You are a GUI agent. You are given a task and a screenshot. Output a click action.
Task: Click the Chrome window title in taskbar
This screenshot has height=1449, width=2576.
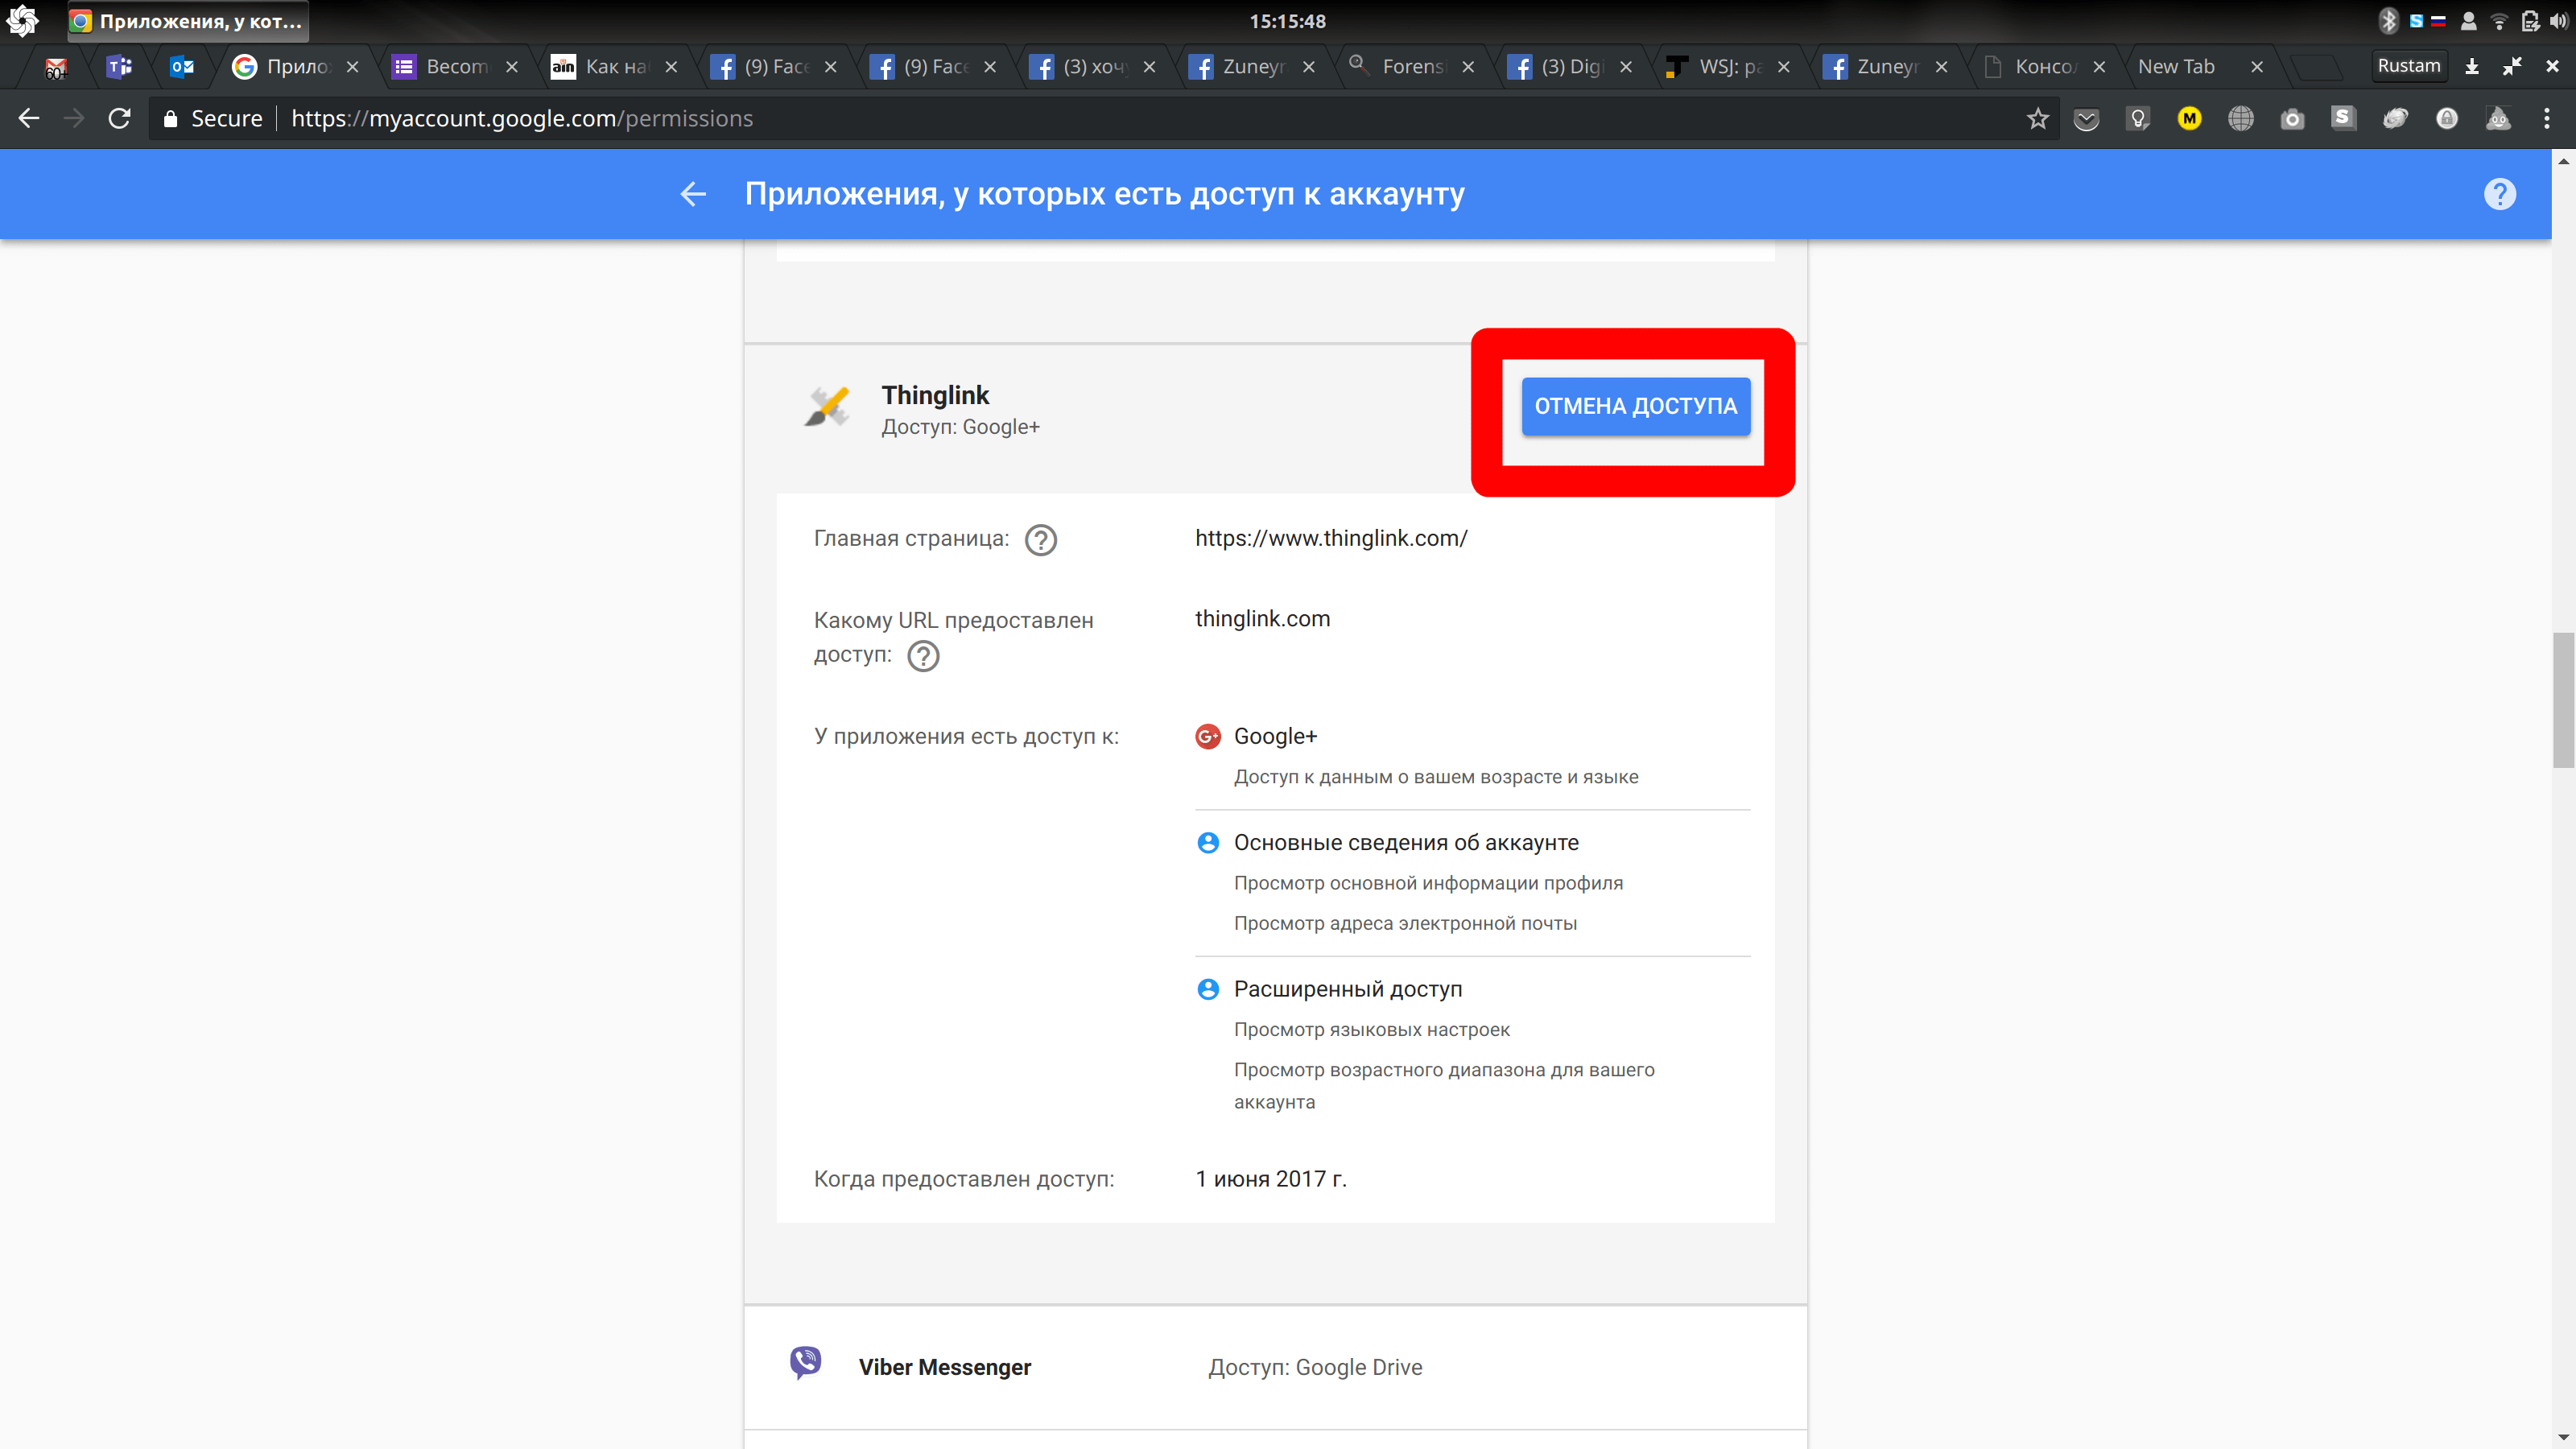click(x=188, y=21)
